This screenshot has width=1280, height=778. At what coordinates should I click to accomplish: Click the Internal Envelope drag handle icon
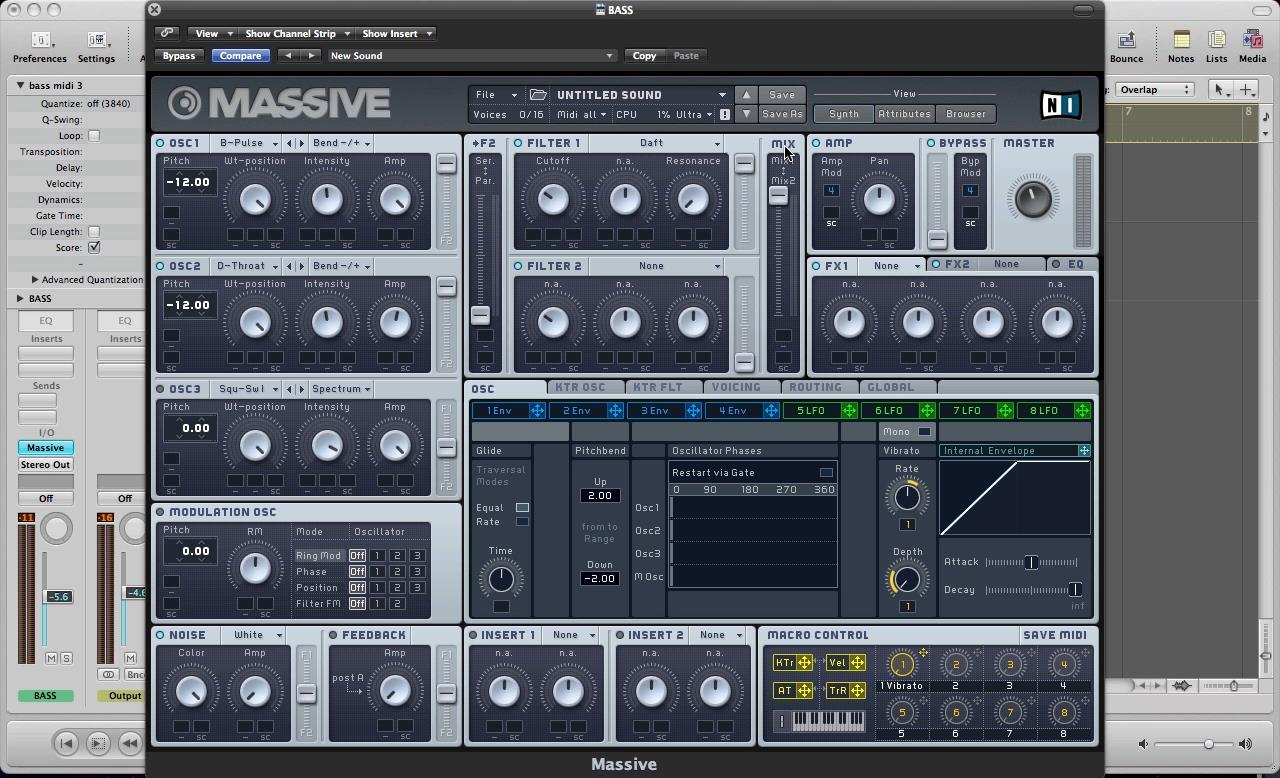click(x=1084, y=451)
